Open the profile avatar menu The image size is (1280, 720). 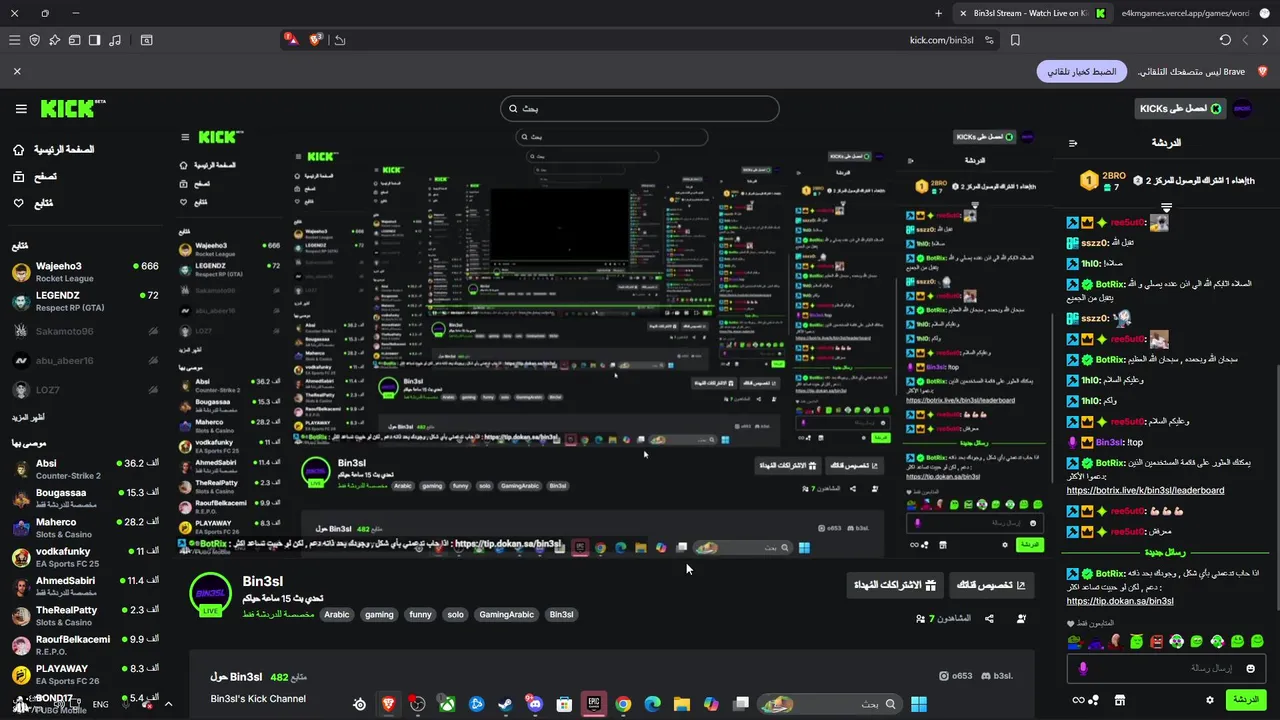1243,108
